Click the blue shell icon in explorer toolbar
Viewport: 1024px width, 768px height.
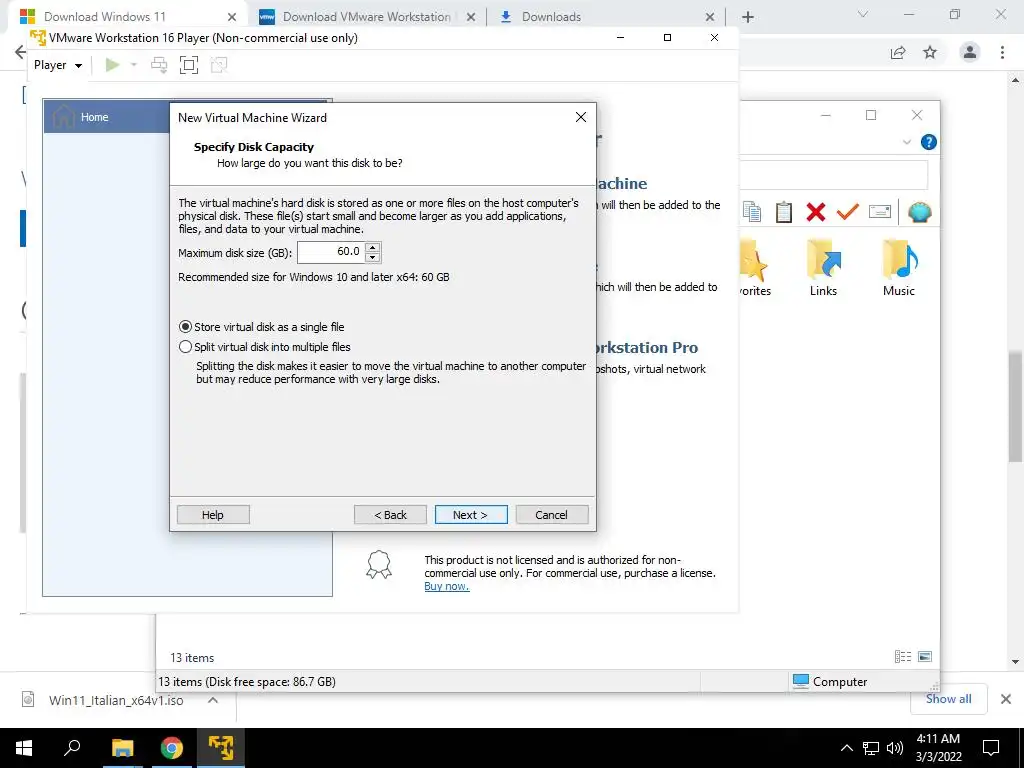point(920,212)
